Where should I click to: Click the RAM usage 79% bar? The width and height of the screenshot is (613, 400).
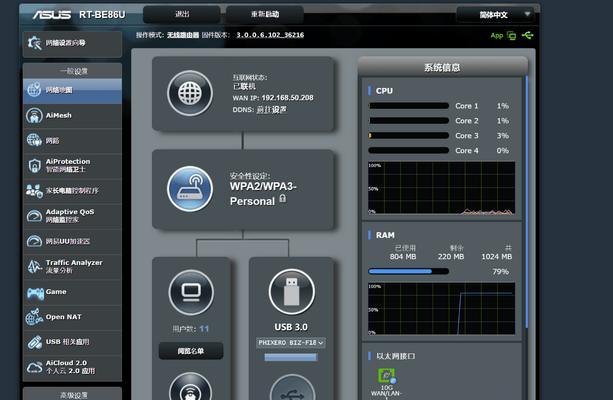(x=409, y=271)
